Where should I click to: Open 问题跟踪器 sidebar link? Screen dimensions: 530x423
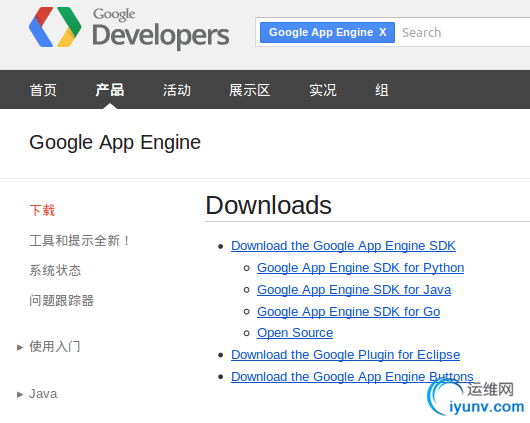[x=62, y=300]
